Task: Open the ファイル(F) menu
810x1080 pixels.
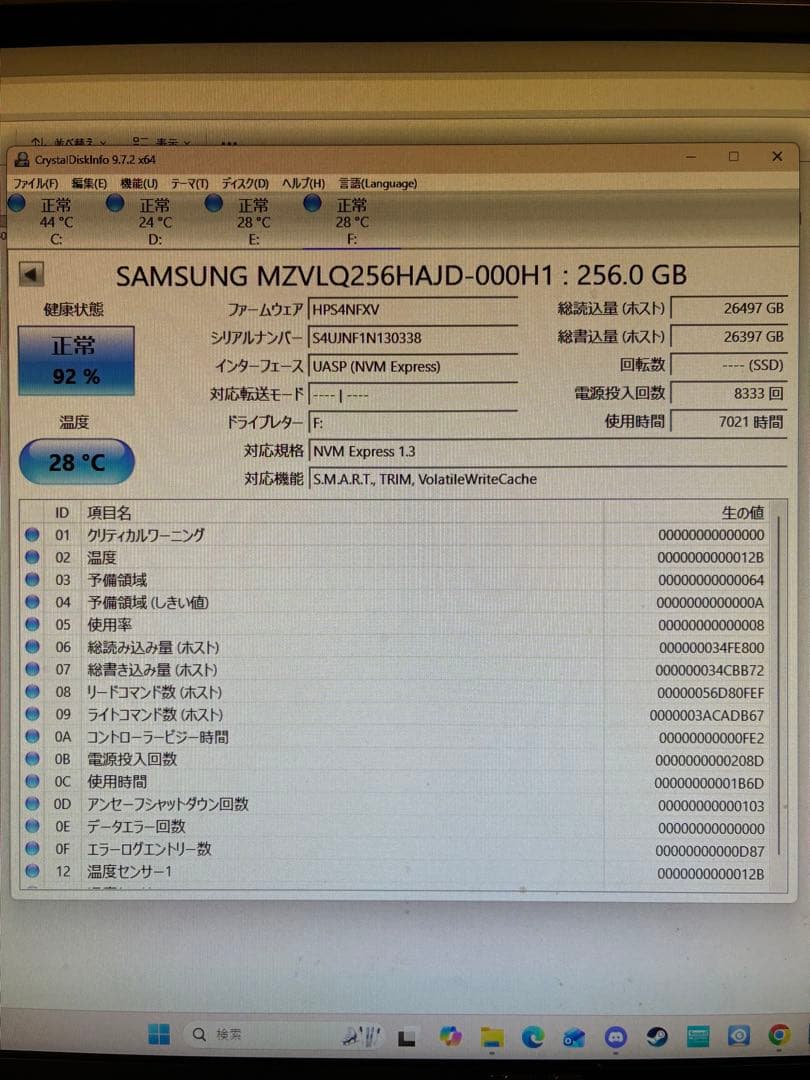Action: (x=36, y=183)
